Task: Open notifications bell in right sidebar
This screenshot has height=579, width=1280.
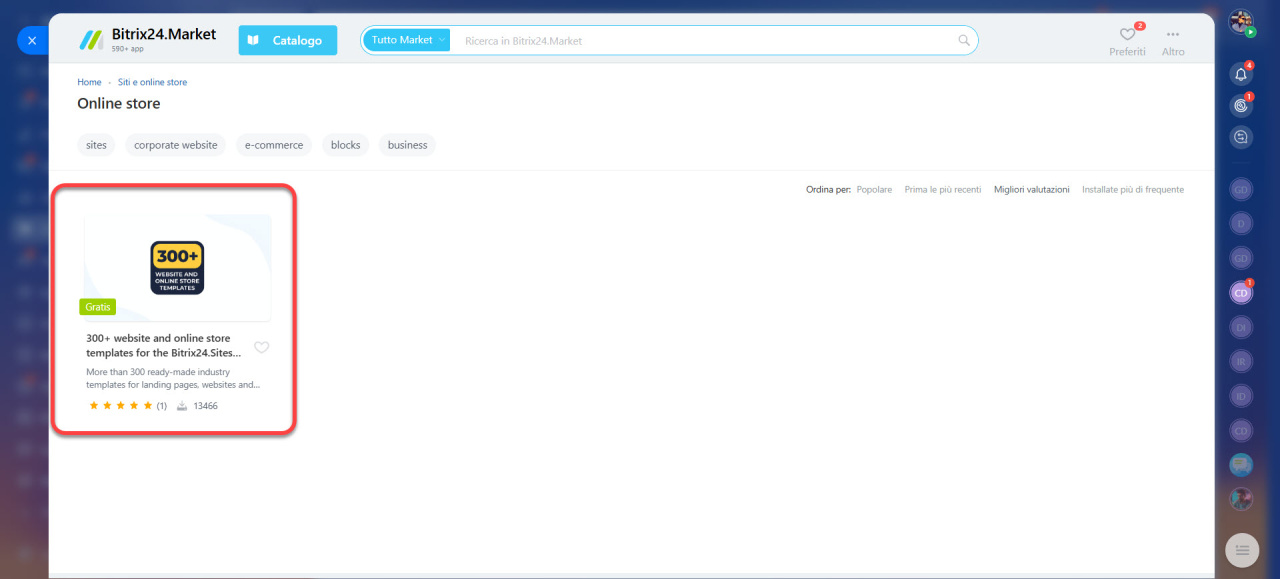Action: pos(1241,74)
